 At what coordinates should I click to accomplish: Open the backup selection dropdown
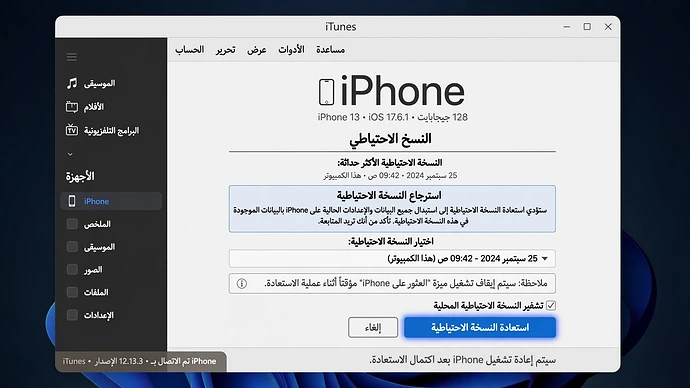(x=392, y=259)
